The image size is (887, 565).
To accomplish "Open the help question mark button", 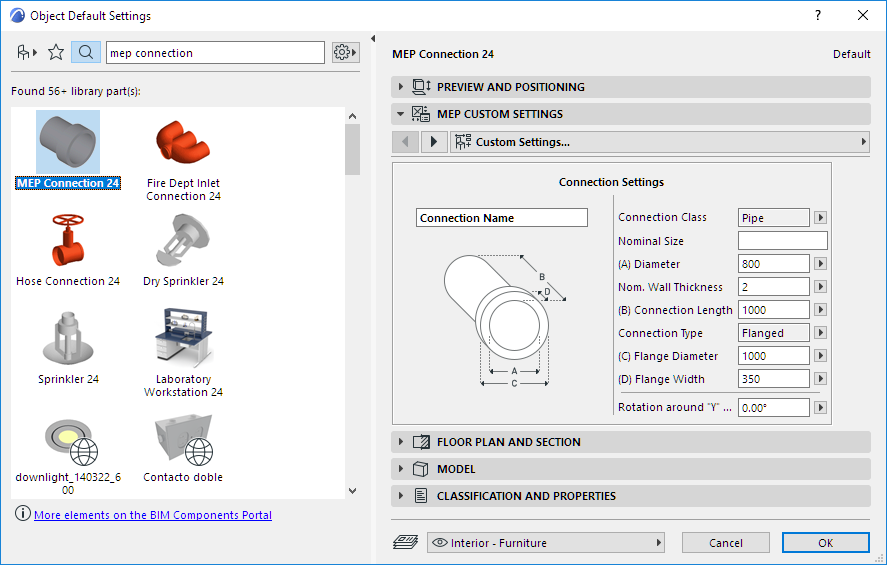I will [x=818, y=15].
